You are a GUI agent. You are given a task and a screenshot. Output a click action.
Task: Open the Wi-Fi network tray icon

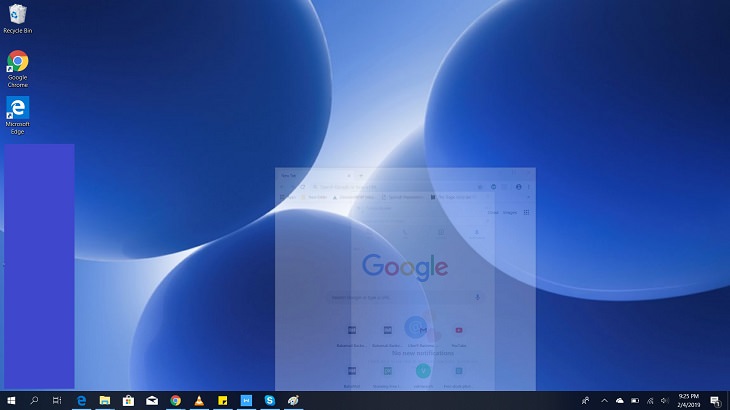[x=650, y=400]
